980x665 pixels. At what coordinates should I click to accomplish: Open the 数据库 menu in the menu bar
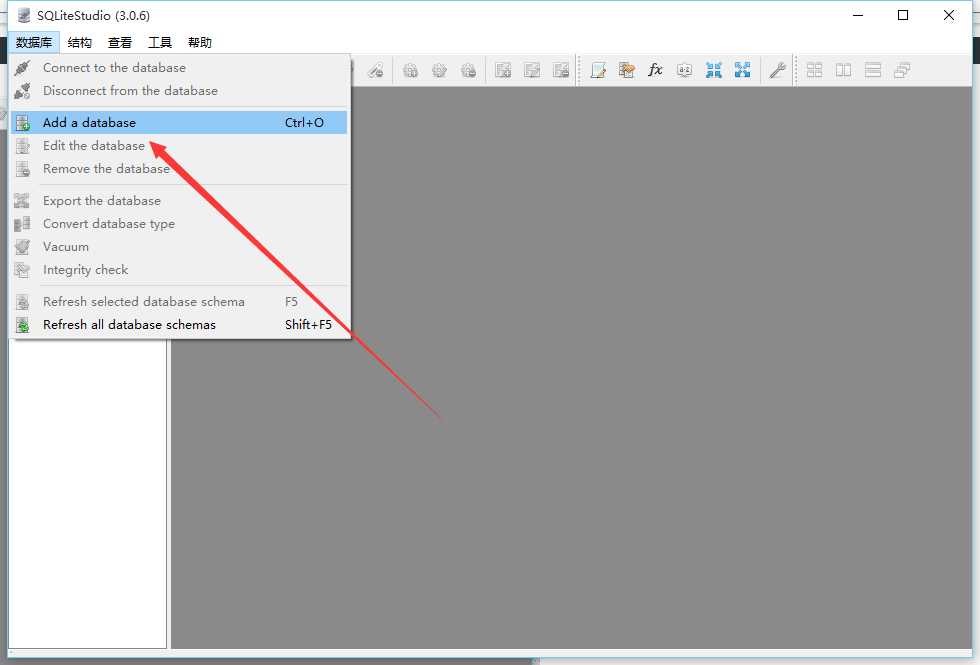click(x=34, y=42)
